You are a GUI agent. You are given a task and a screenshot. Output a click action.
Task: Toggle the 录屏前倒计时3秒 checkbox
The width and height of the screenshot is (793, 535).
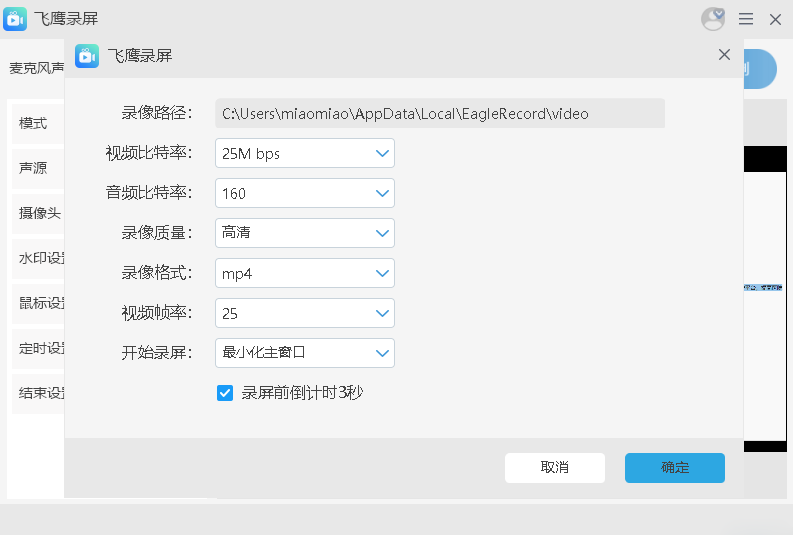pos(225,393)
